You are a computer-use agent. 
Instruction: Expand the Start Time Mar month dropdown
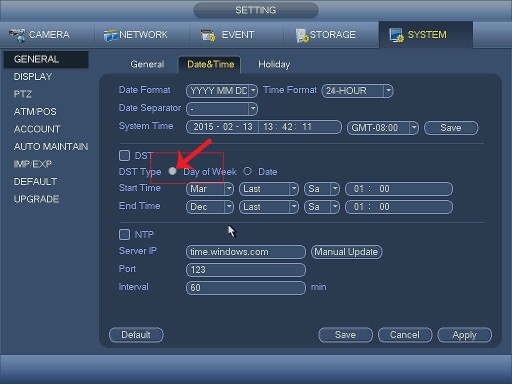(x=210, y=189)
